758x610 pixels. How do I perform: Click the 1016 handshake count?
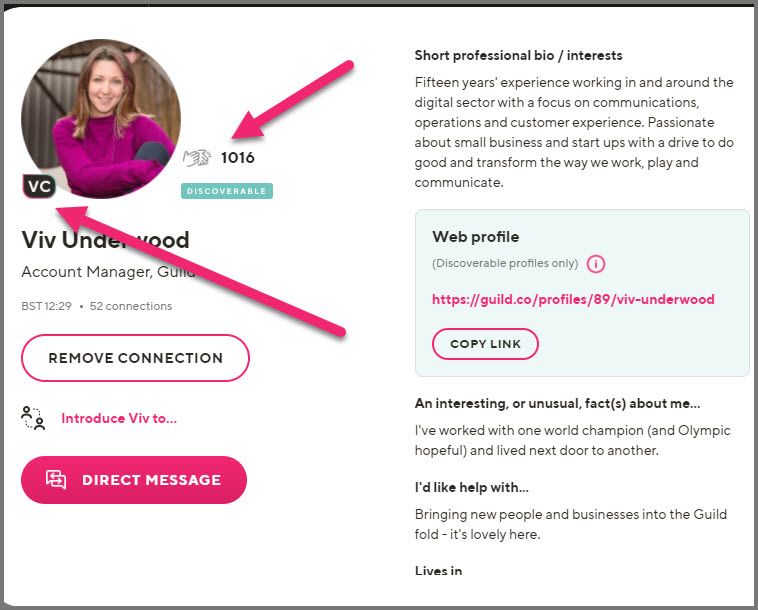[x=238, y=158]
